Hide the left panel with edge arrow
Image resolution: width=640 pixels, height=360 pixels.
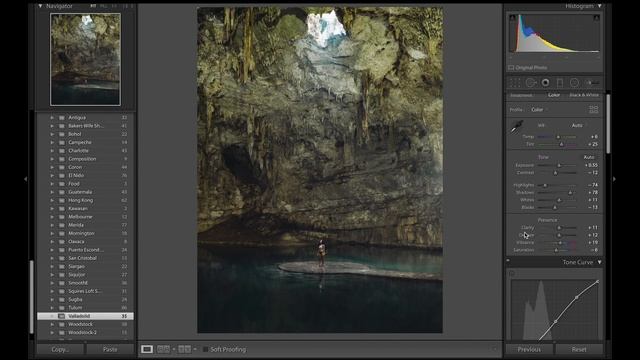tap(25, 179)
